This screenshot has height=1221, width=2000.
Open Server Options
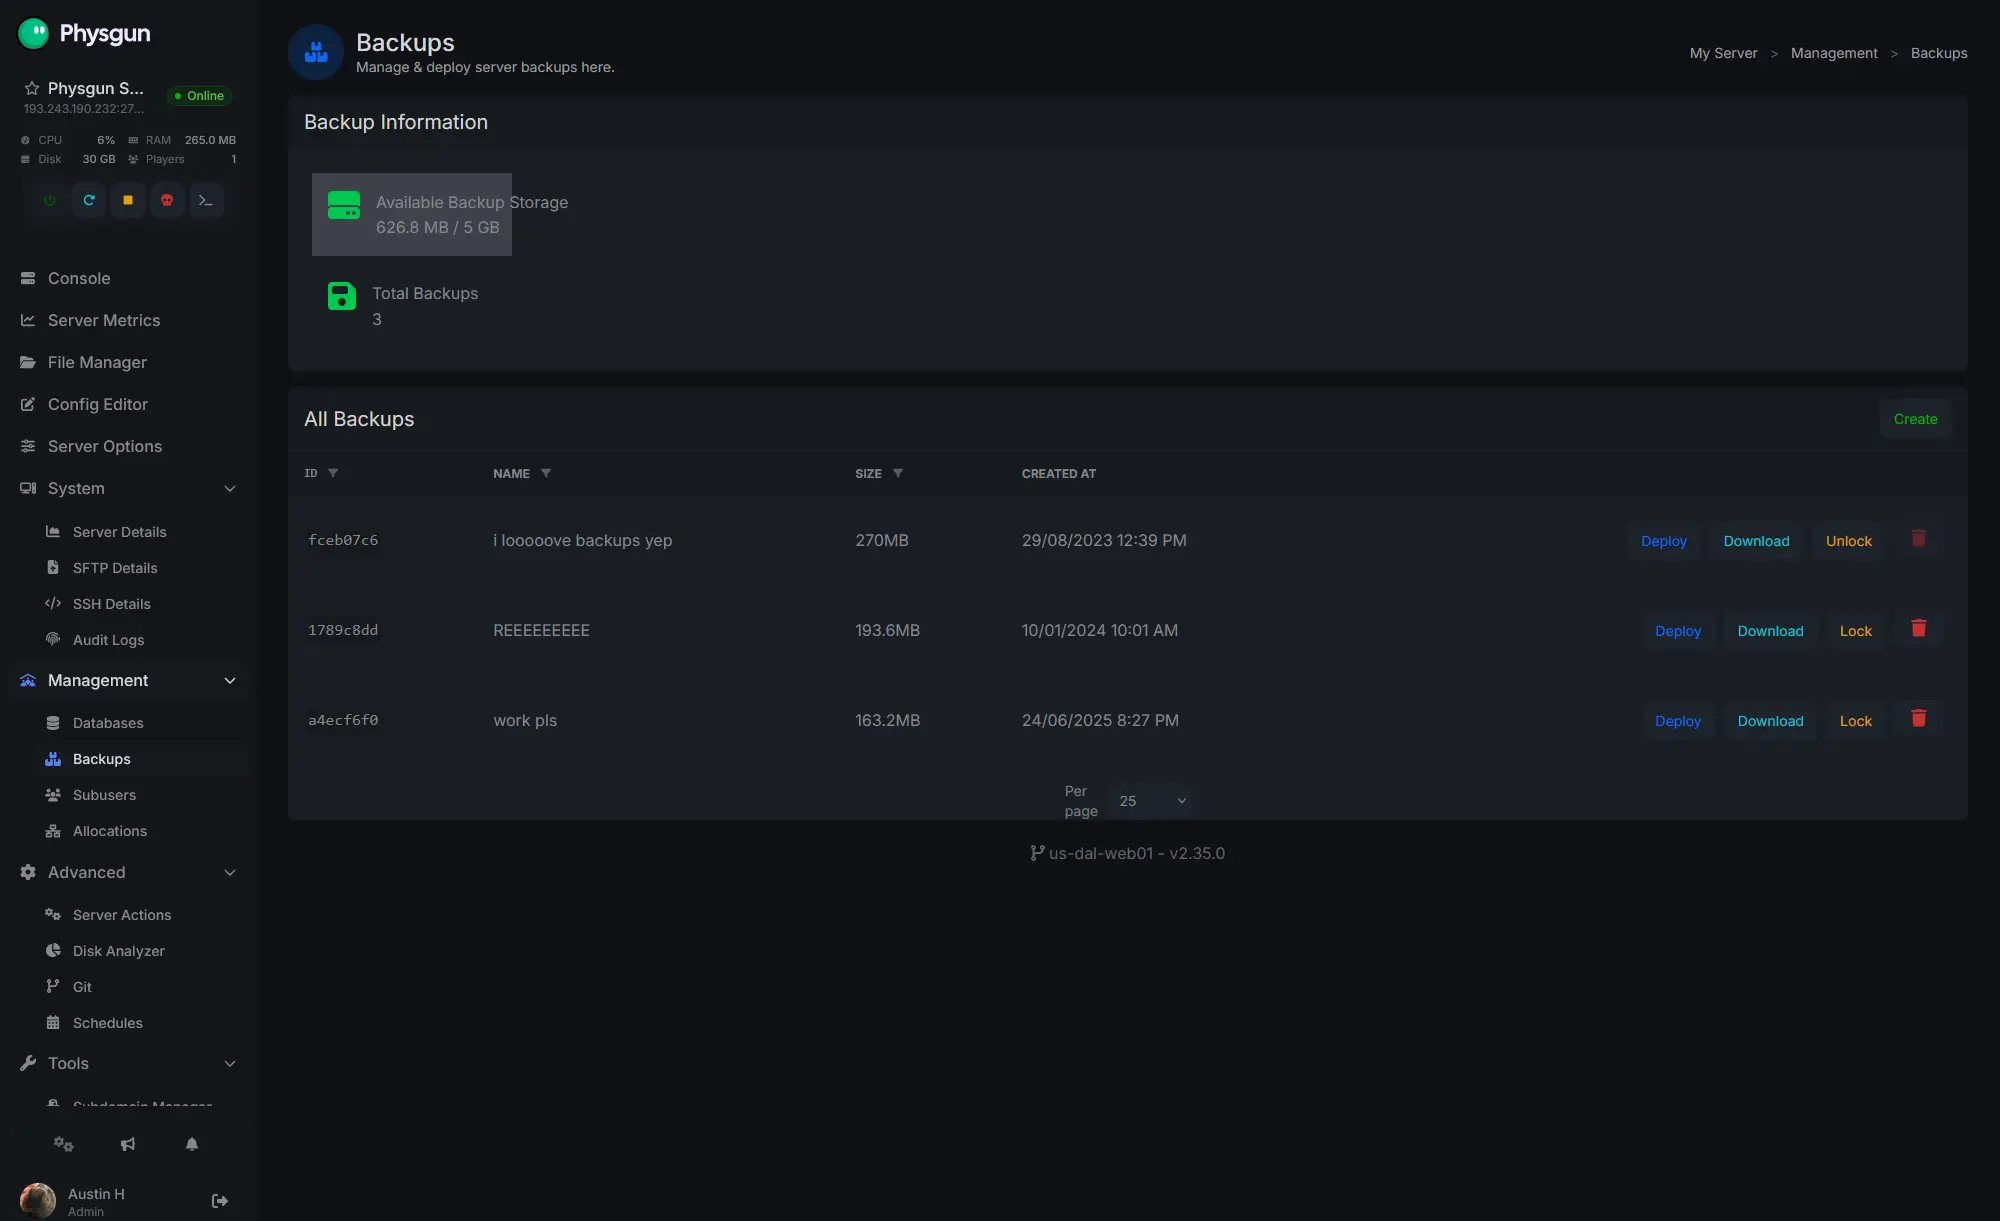pyautogui.click(x=128, y=446)
